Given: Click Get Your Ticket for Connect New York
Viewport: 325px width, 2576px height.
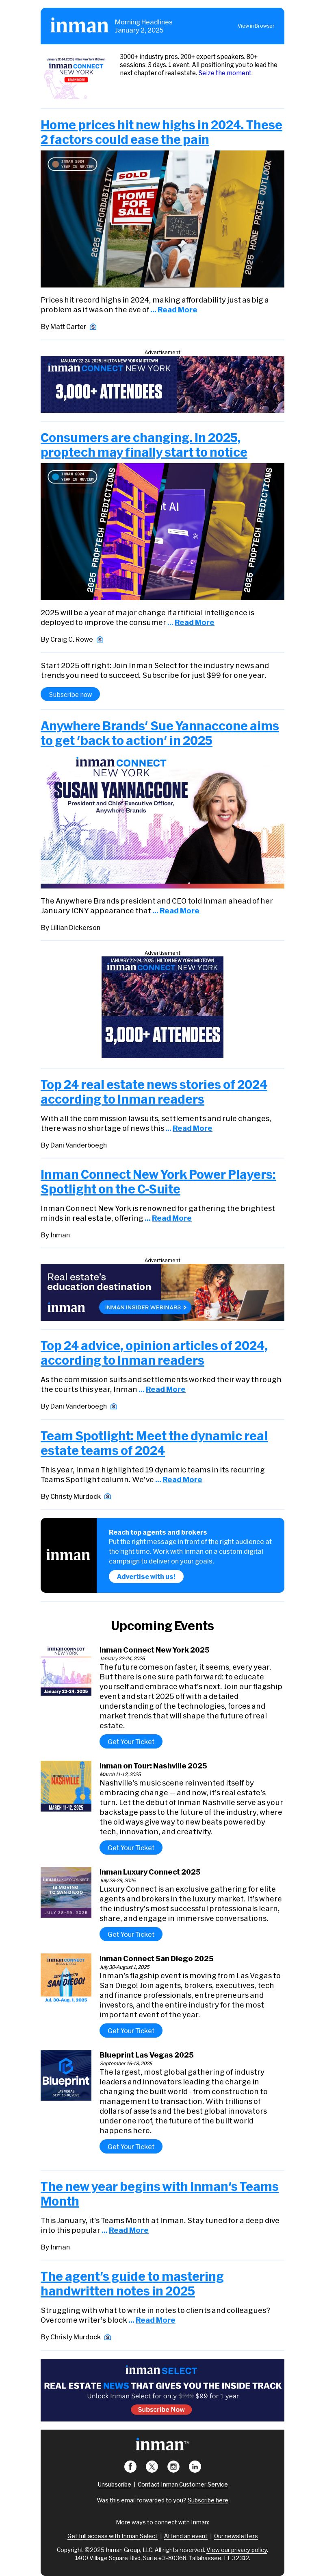Looking at the screenshot, I should click(x=130, y=1741).
